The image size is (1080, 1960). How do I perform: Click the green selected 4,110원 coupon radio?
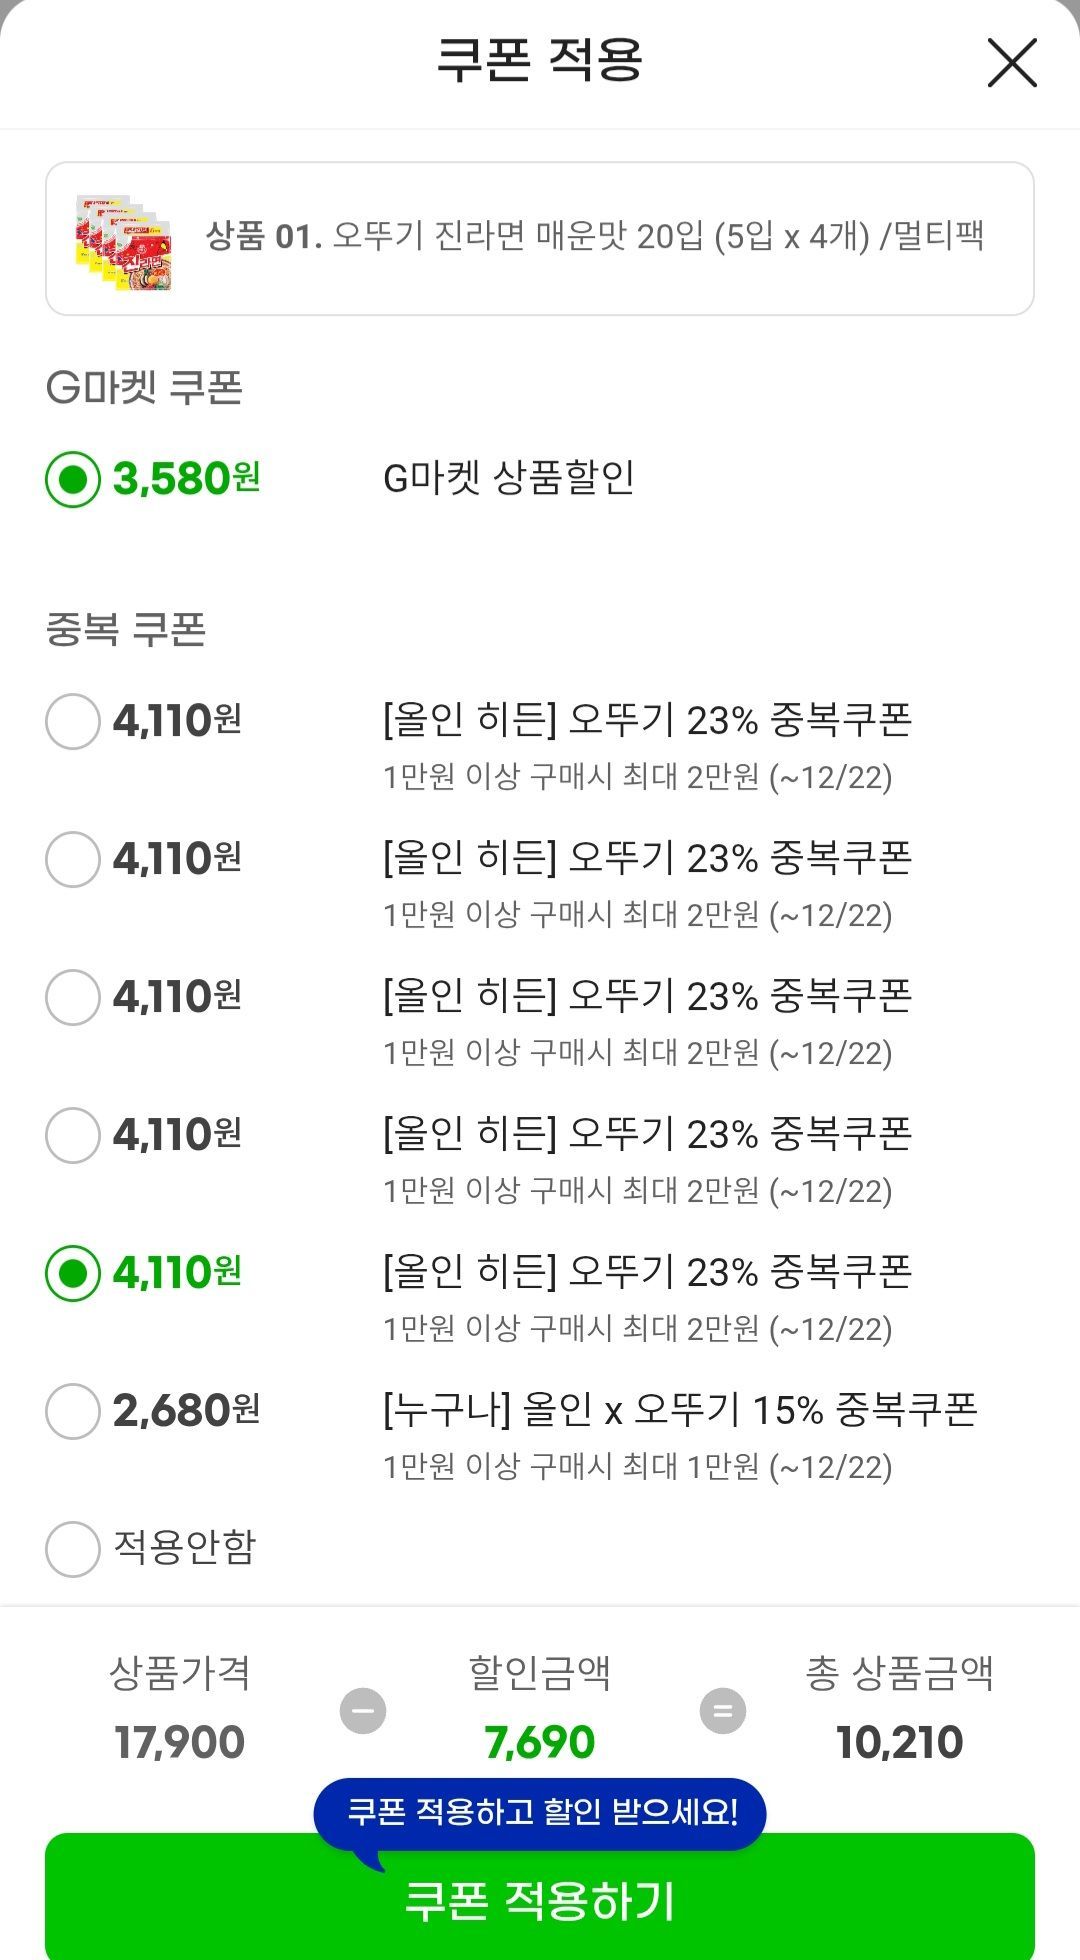73,1273
